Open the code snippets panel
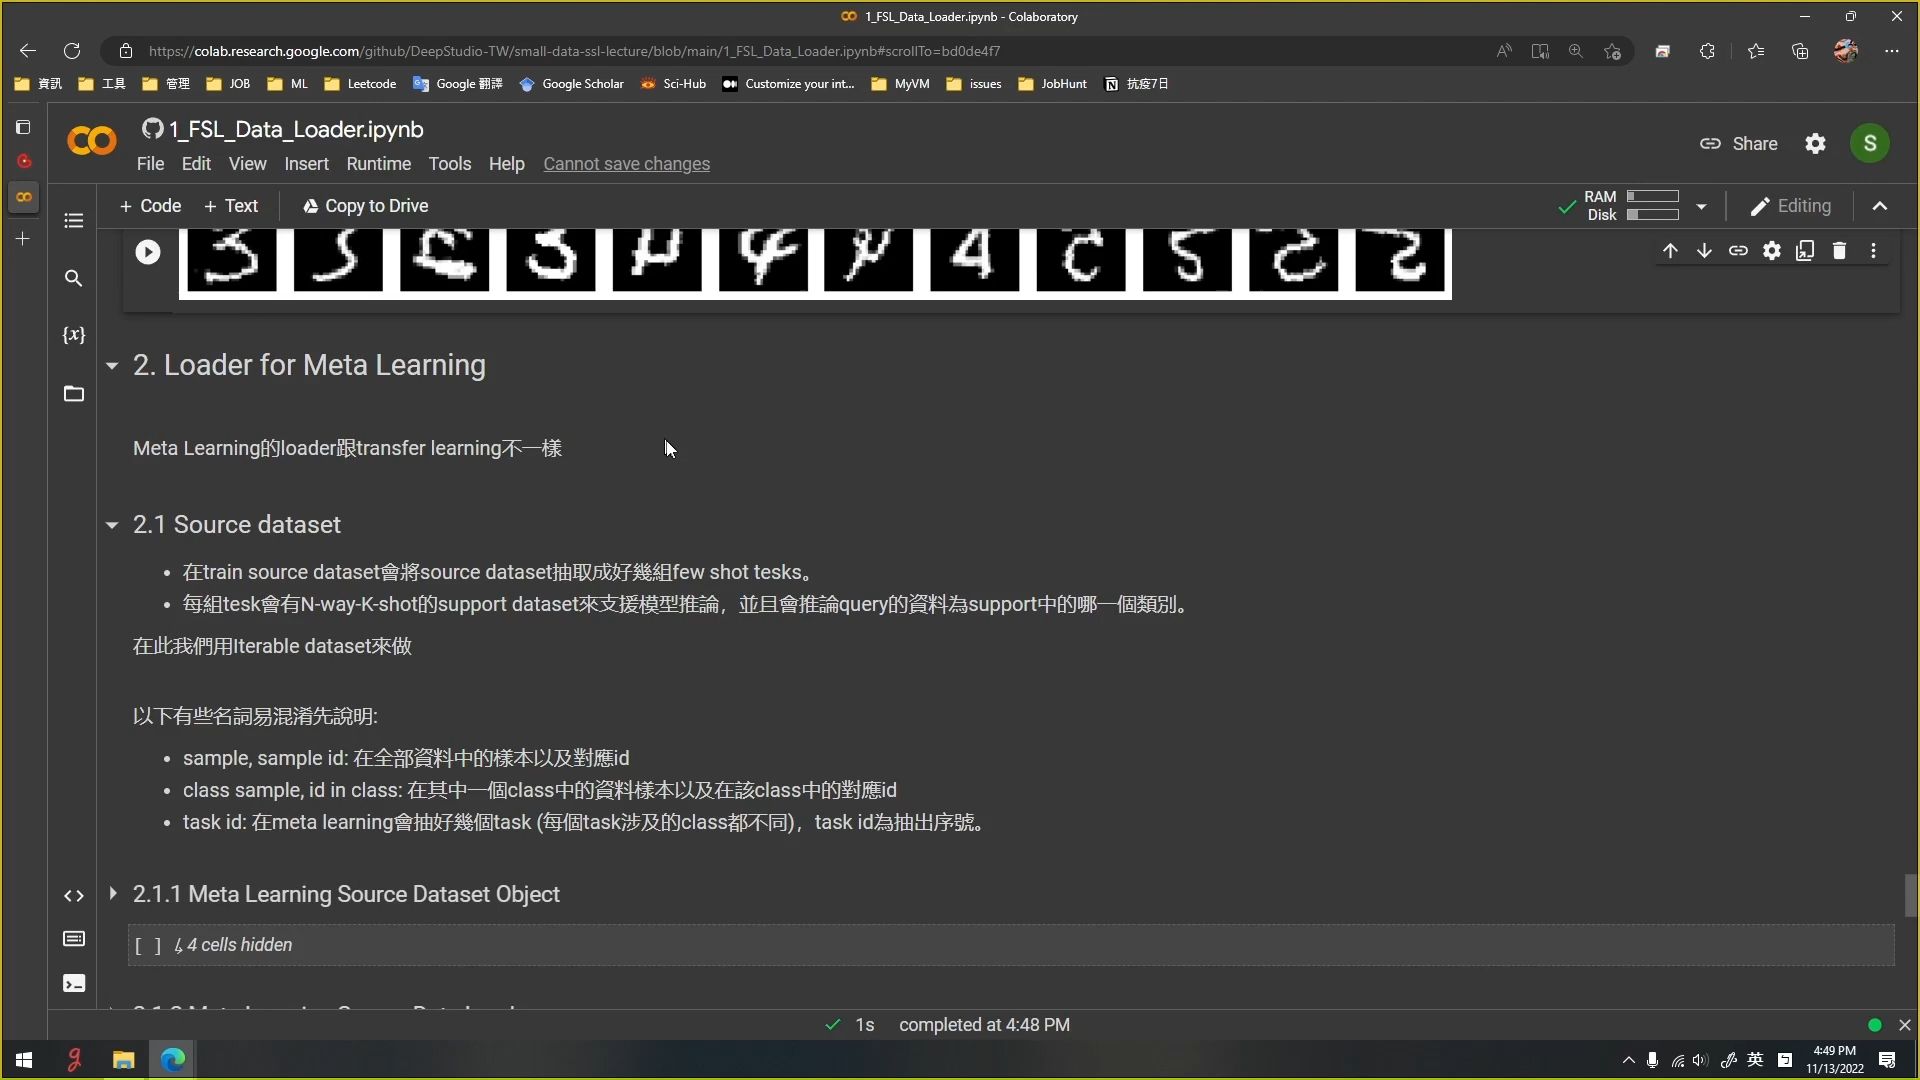Viewport: 1920px width, 1080px height. pos(74,895)
